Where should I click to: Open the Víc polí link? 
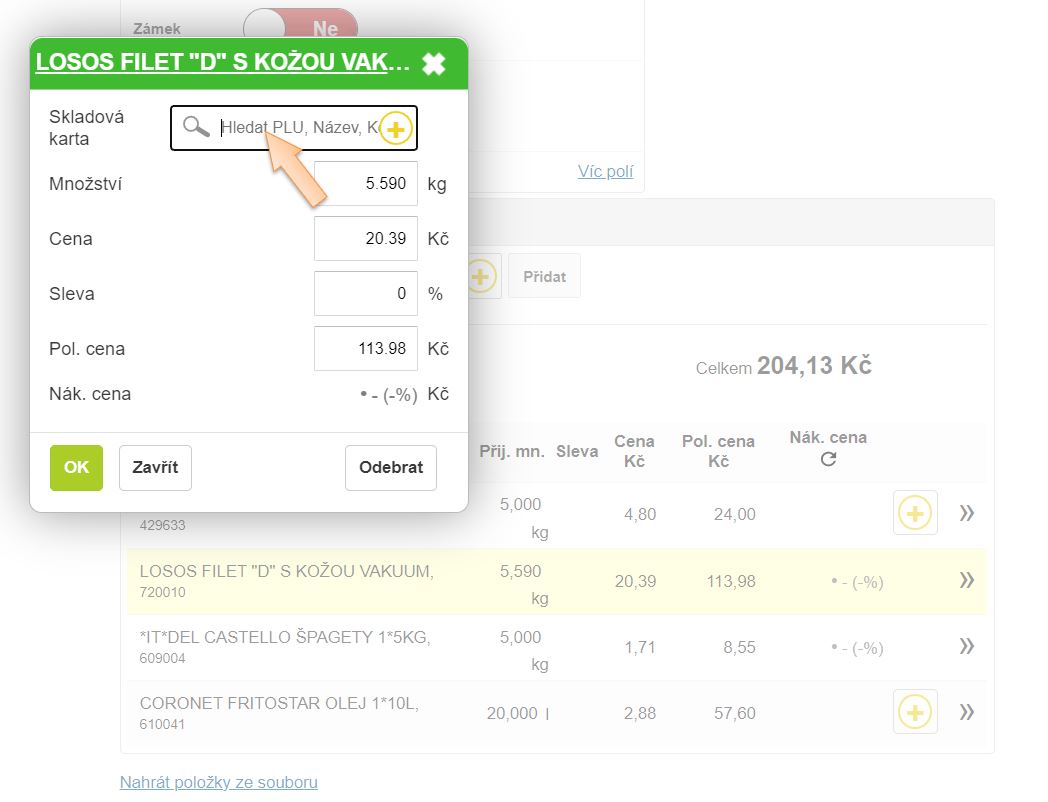click(605, 171)
